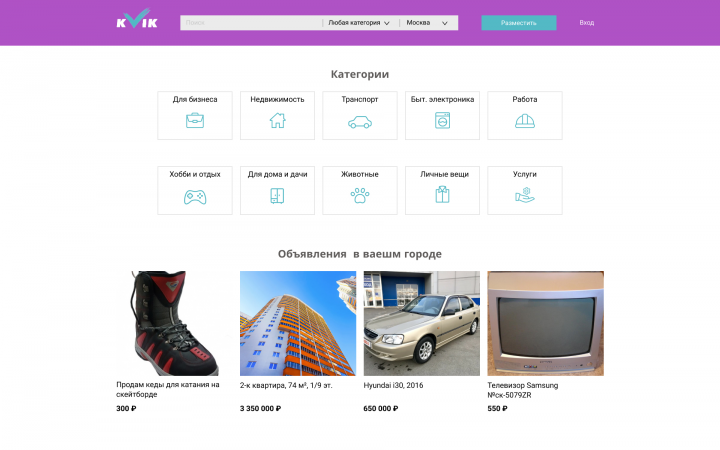Screen dimensions: 720x450
Task: Select the house 'Недвижимость' category icon
Action: tap(277, 121)
